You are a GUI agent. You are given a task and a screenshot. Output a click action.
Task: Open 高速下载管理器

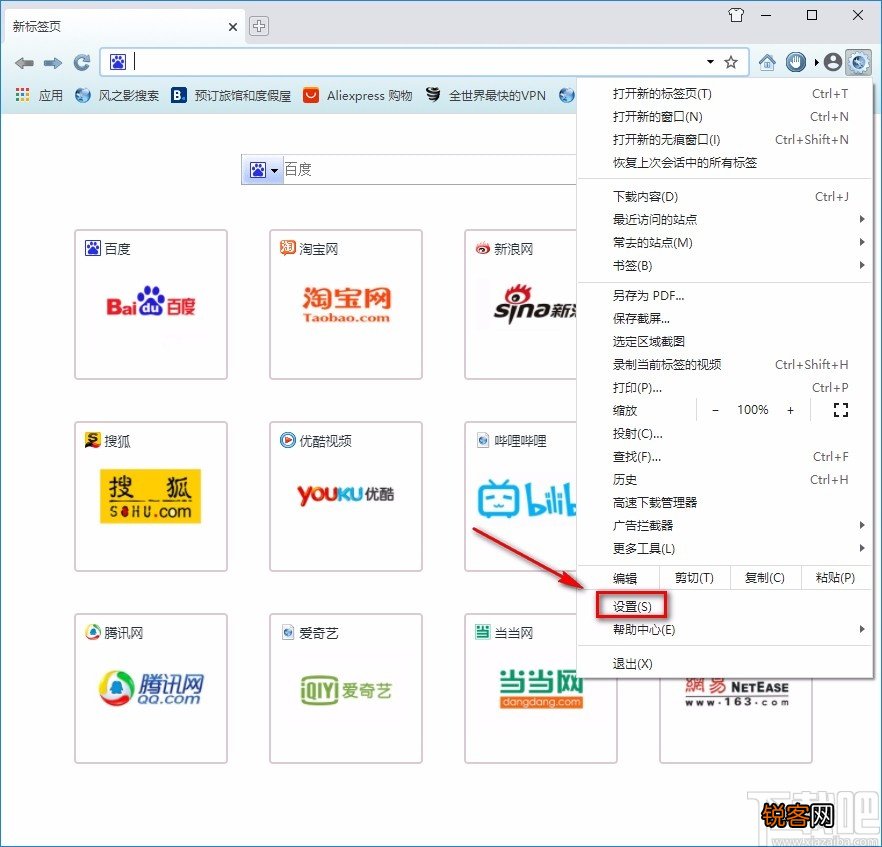[x=726, y=502]
